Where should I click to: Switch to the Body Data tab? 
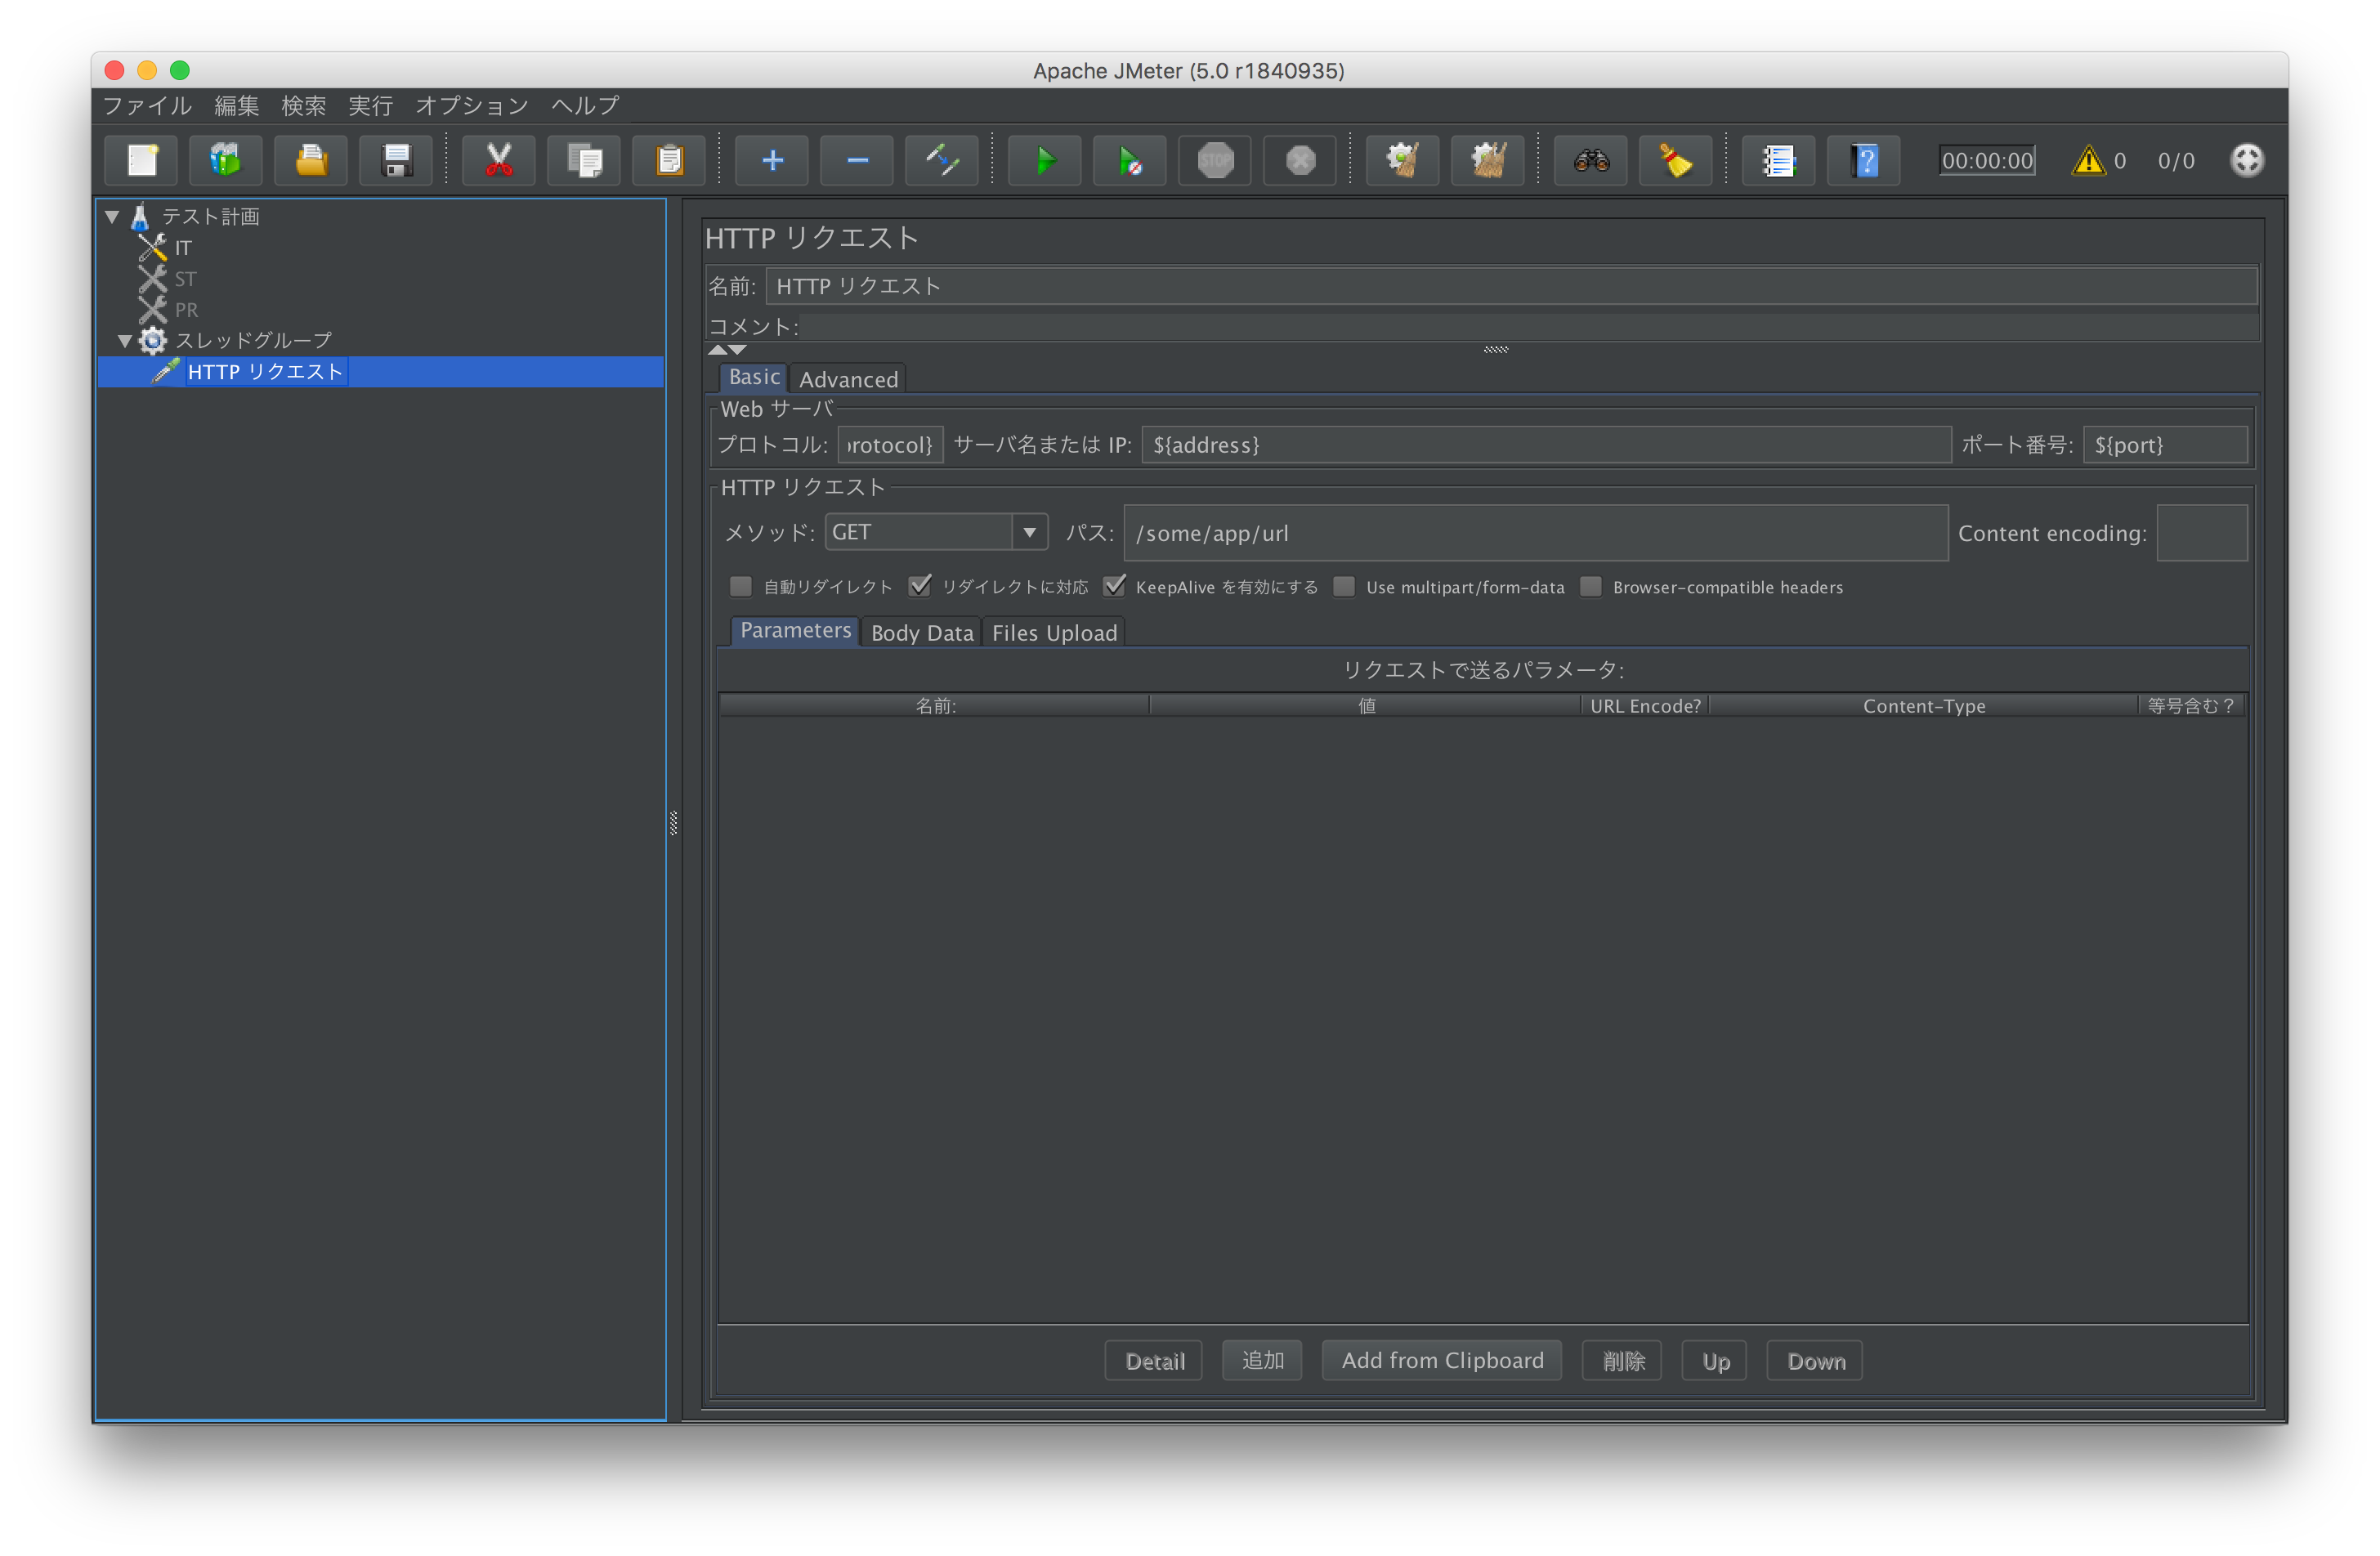point(921,632)
